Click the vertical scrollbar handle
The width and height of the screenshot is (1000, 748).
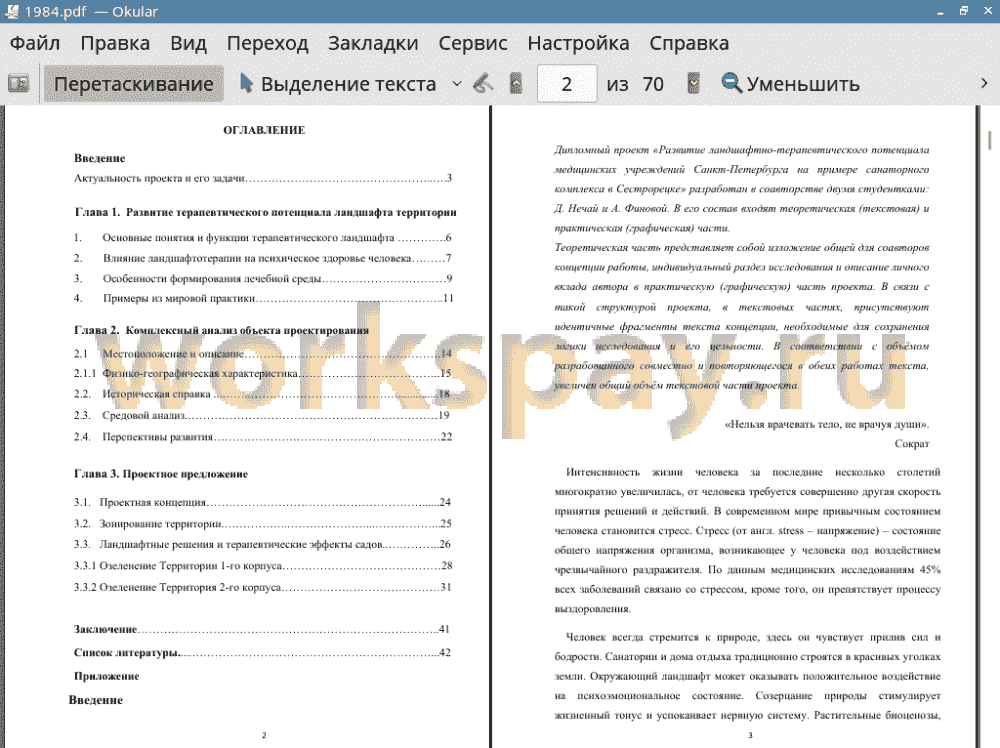[x=990, y=140]
